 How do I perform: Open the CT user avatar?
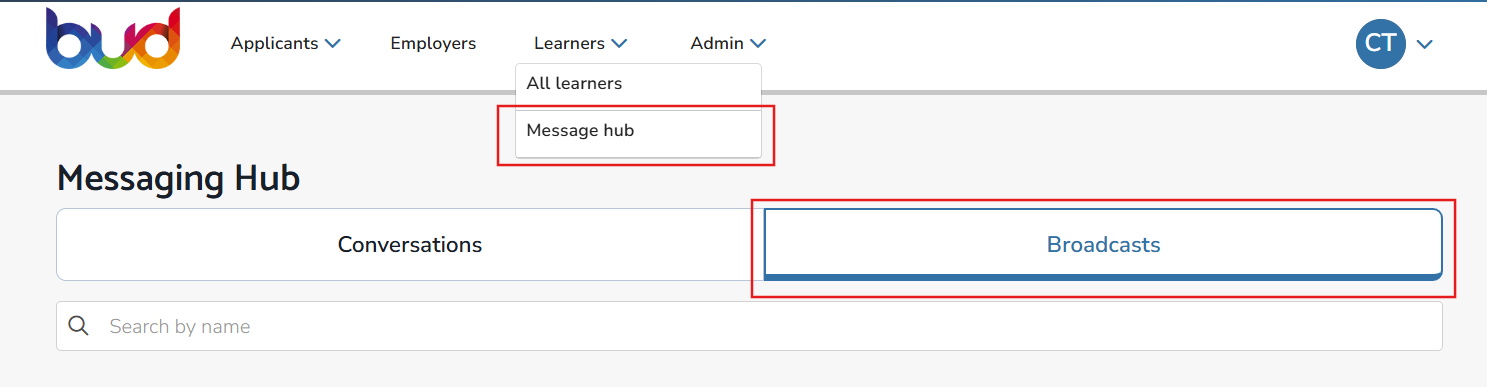click(1381, 43)
